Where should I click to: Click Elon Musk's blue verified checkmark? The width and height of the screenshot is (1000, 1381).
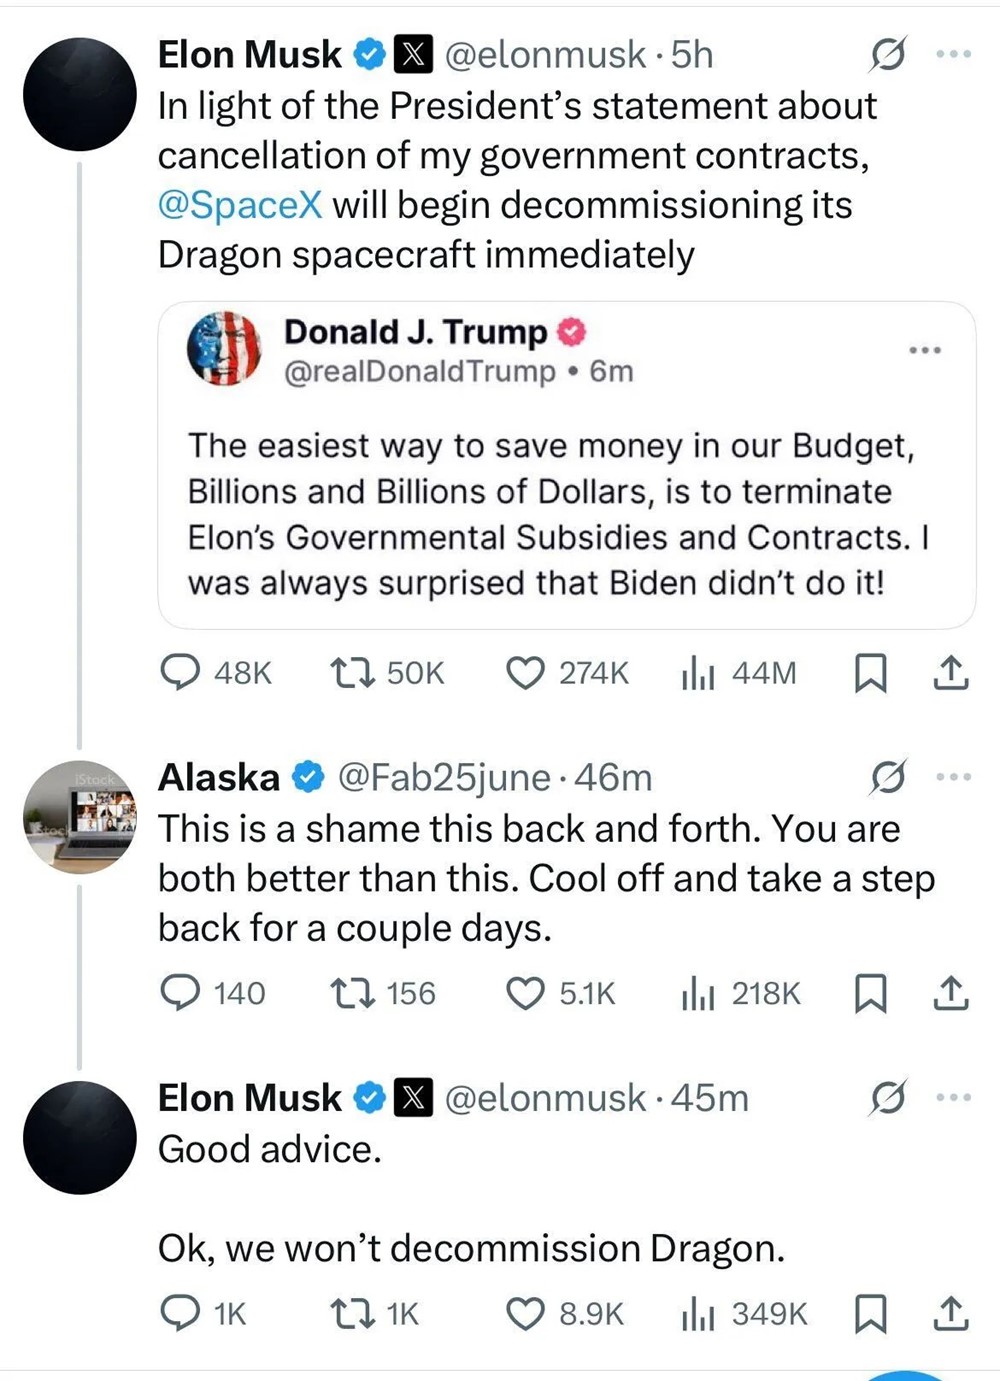coord(369,55)
